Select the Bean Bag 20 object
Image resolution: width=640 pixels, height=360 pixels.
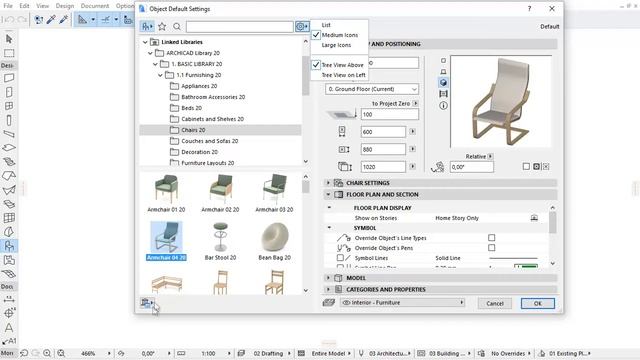point(274,241)
